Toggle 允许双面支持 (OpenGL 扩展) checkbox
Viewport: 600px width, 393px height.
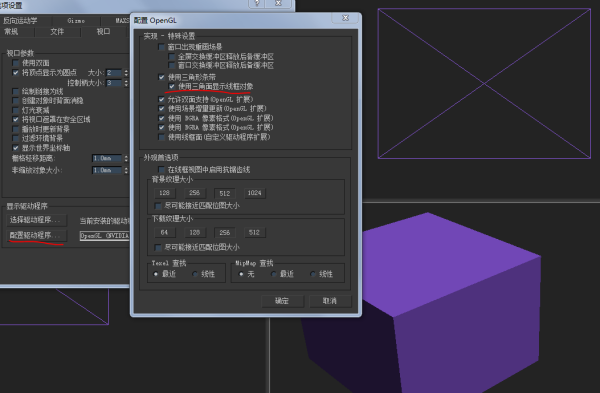pos(161,99)
